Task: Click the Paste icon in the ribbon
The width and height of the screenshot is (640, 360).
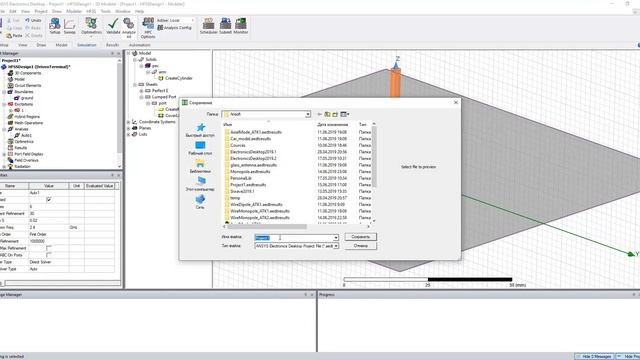Action: pos(14,36)
